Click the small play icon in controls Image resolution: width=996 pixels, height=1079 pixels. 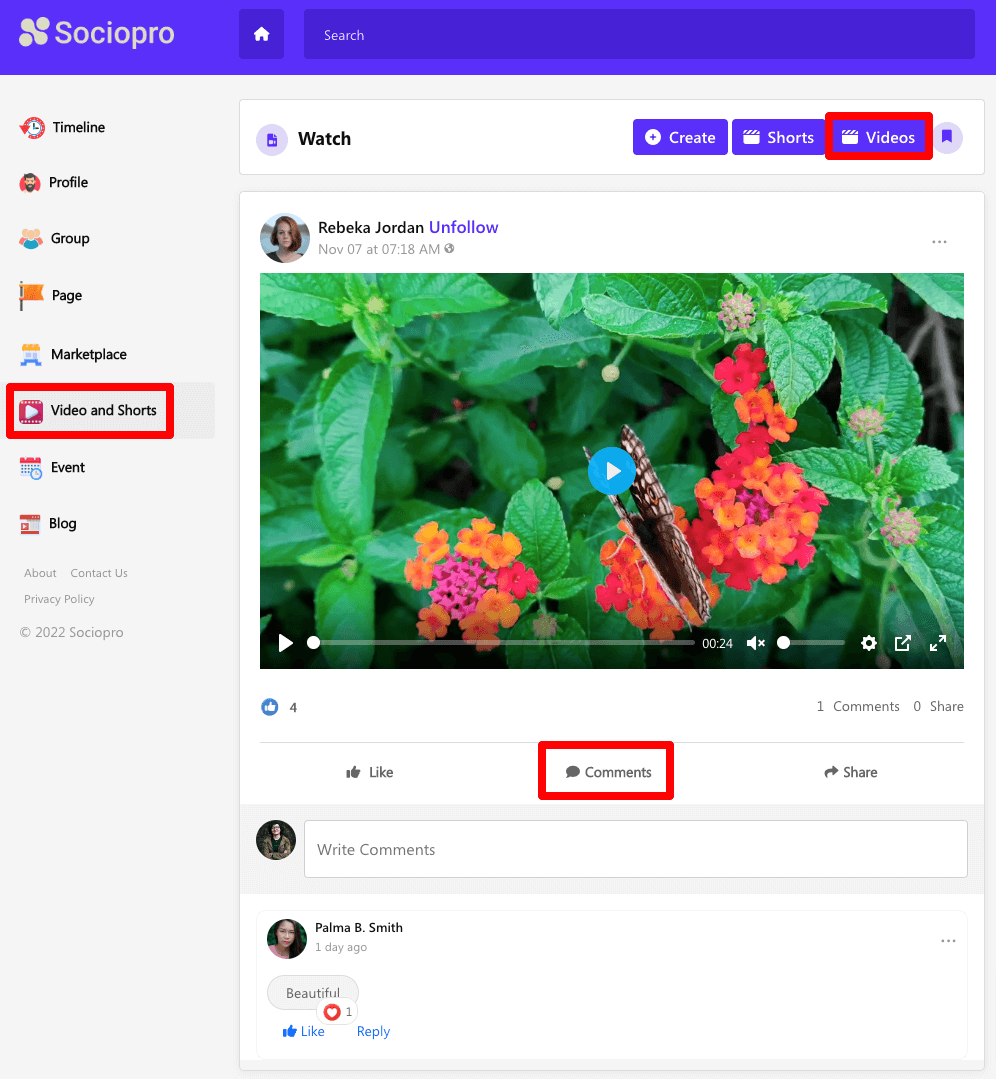286,643
